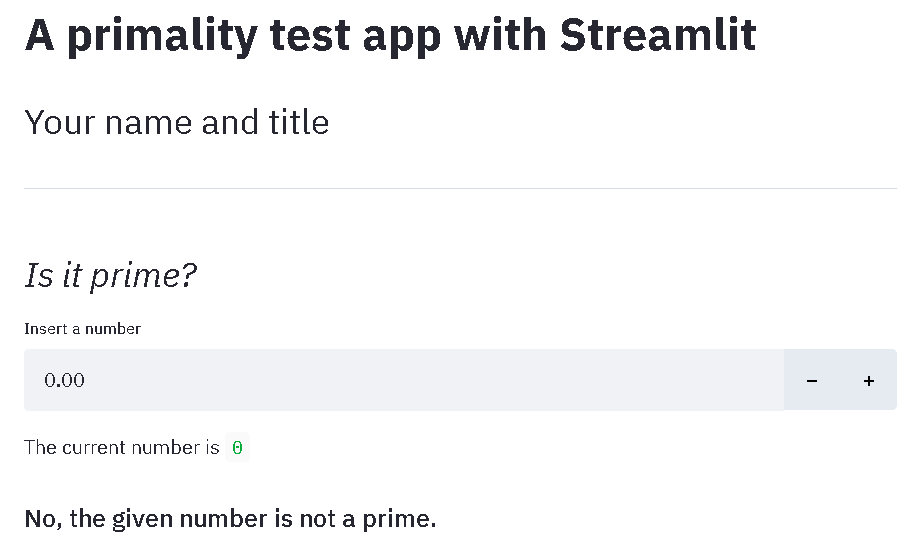Click the minus button to decrement number

812,380
